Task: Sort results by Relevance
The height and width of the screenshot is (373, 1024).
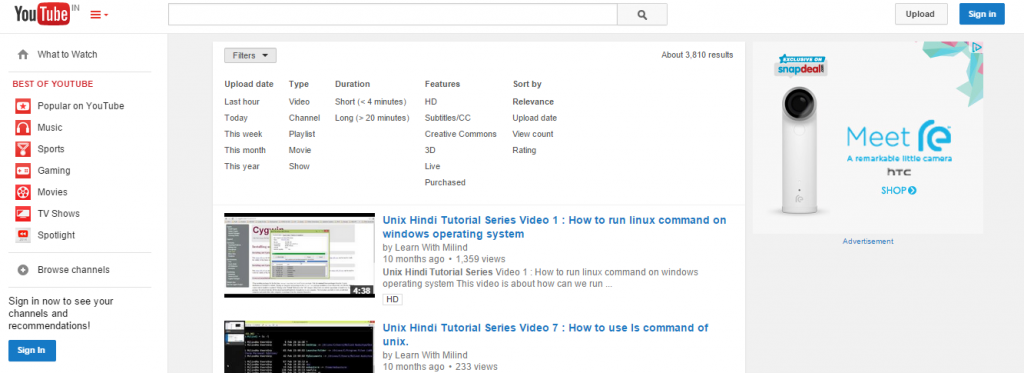Action: coord(533,102)
